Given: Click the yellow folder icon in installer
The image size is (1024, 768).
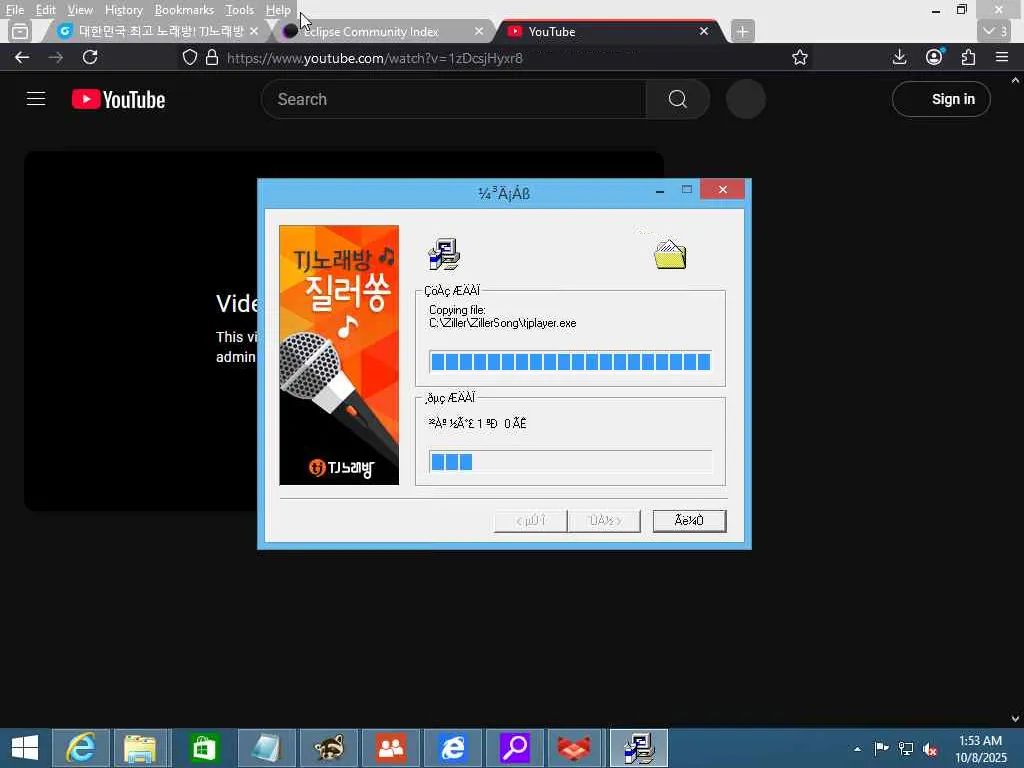Looking at the screenshot, I should pos(670,255).
